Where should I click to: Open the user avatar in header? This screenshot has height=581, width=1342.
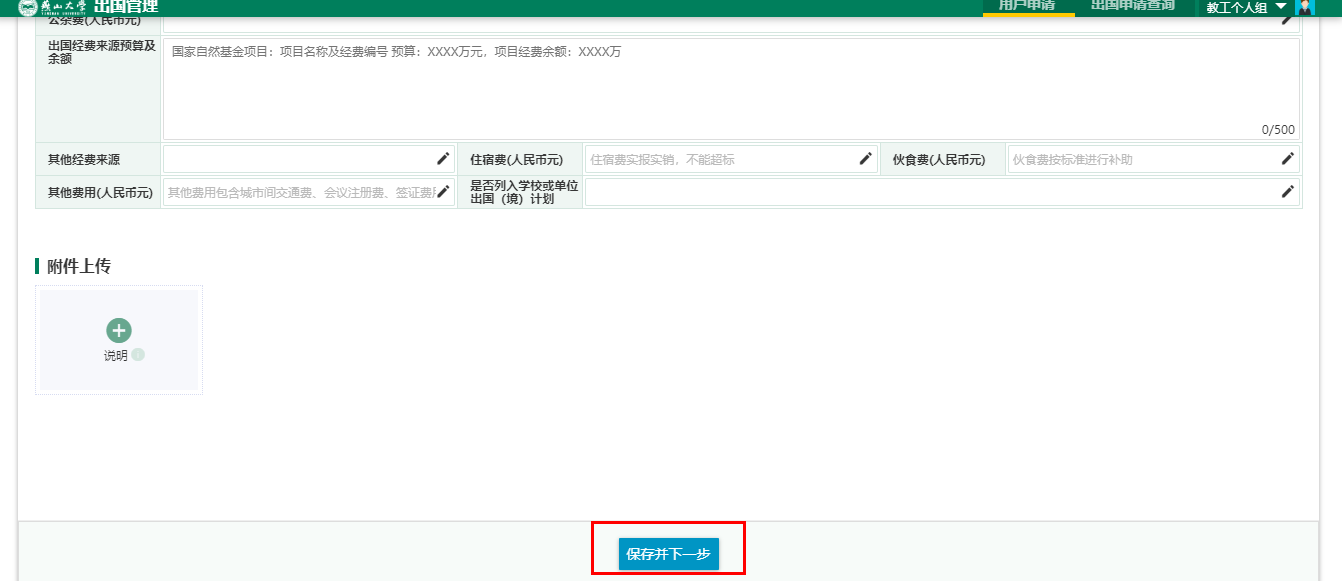pyautogui.click(x=1305, y=7)
